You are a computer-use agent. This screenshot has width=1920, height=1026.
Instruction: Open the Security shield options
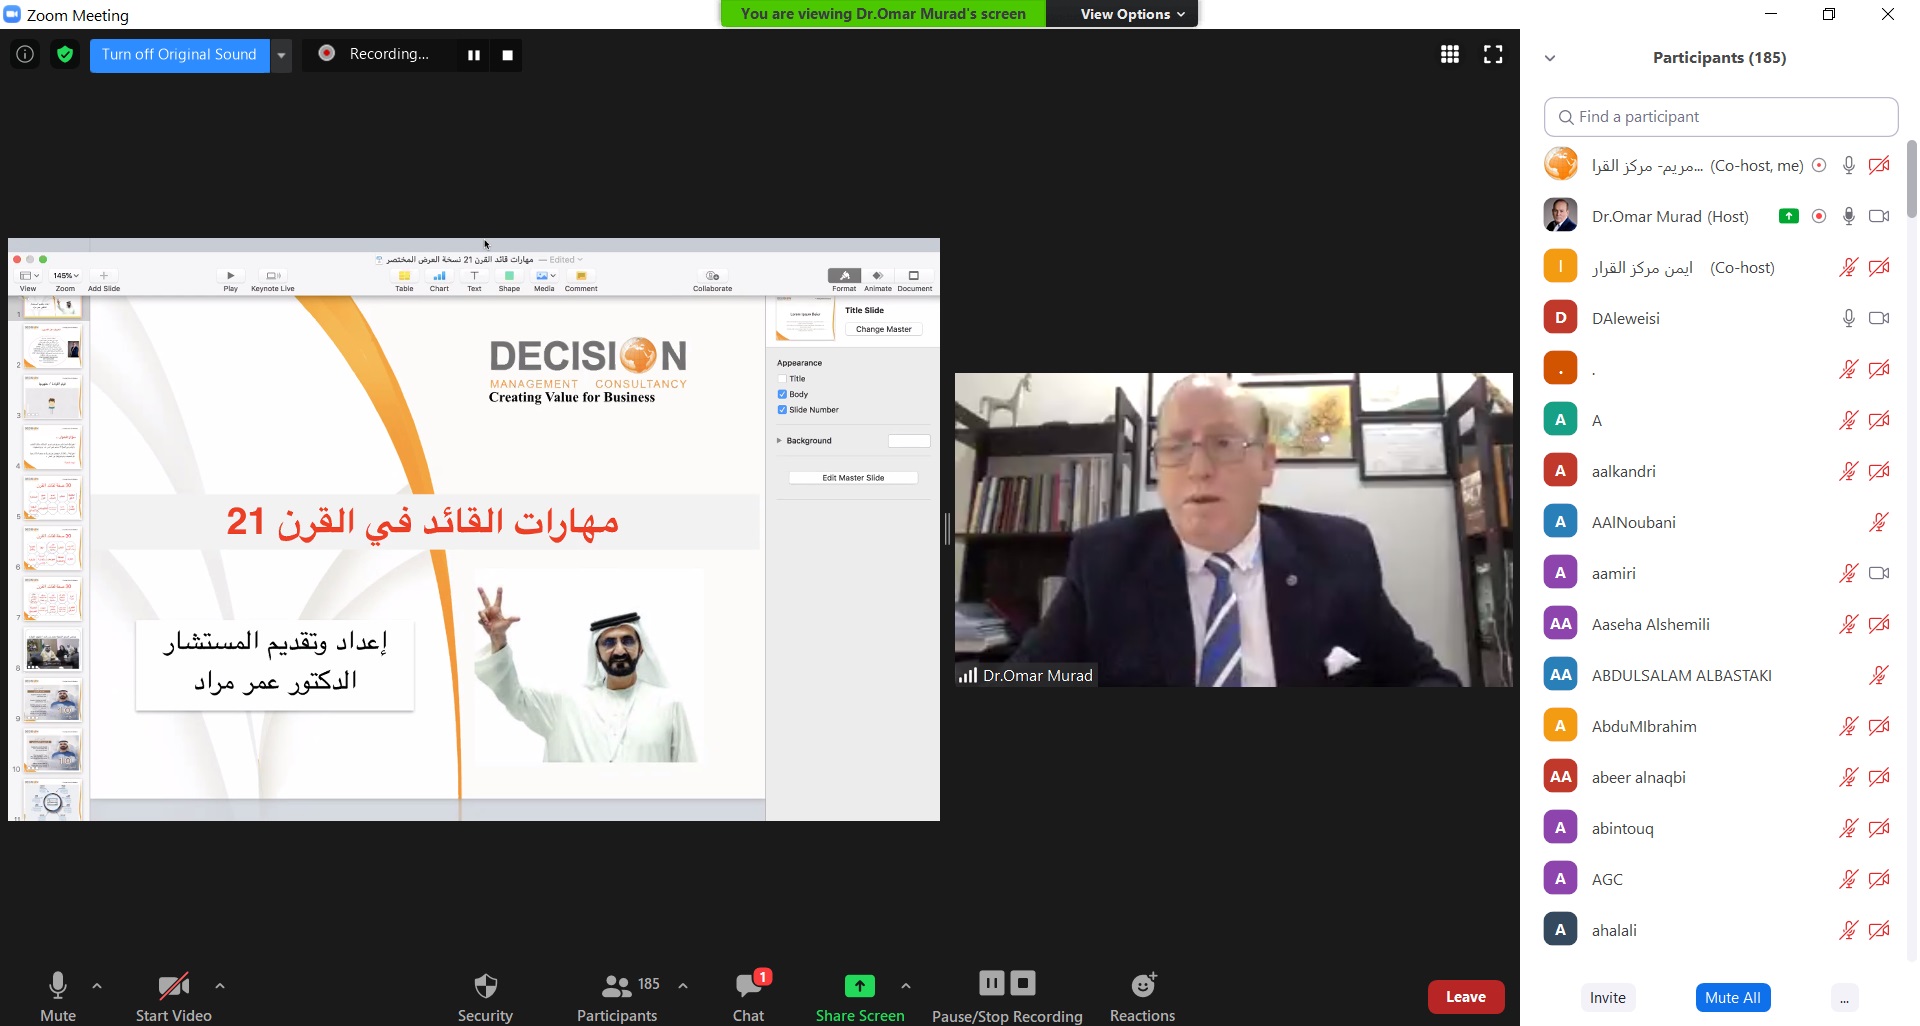coord(485,997)
